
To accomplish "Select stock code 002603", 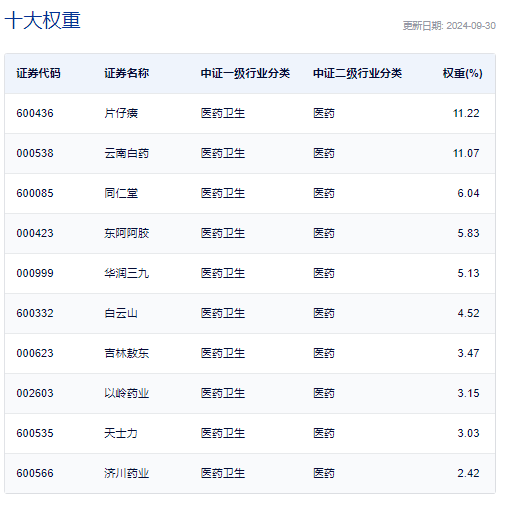I will (35, 393).
